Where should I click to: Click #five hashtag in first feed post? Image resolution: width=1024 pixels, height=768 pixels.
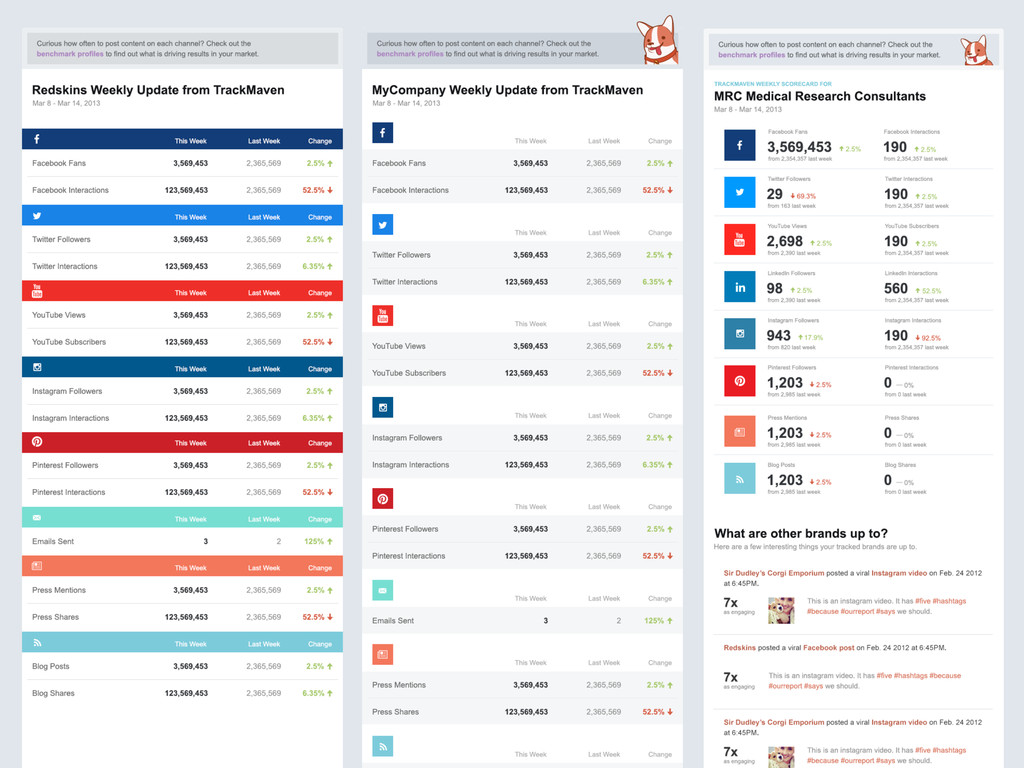pos(923,601)
